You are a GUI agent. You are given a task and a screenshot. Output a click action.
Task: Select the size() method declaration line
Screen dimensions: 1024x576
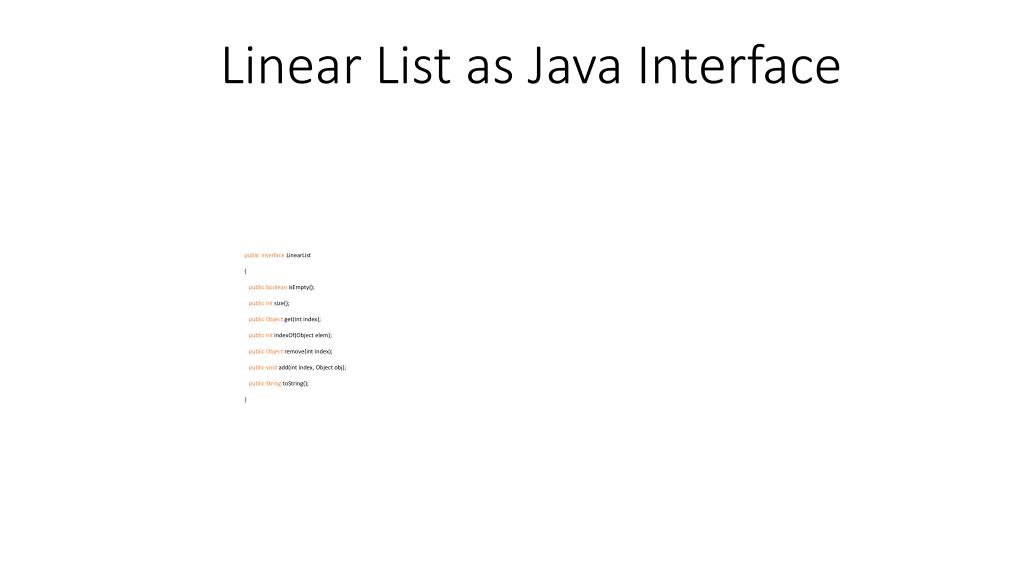click(269, 303)
